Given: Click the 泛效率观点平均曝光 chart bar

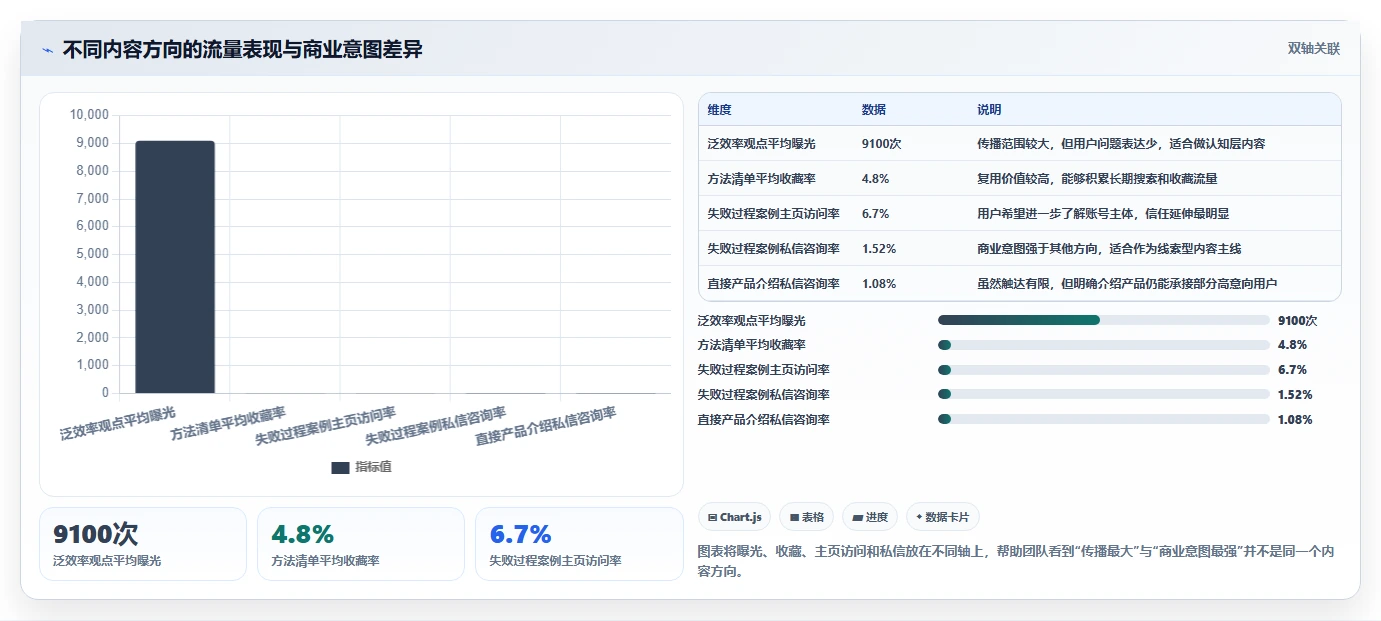Looking at the screenshot, I should (x=175, y=267).
